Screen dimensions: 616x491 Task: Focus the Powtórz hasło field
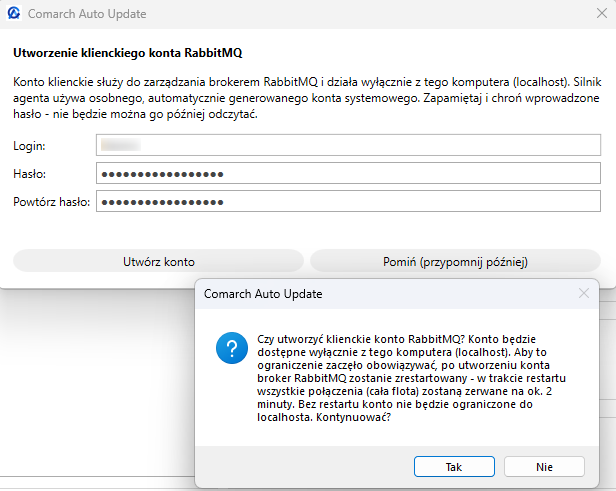click(x=348, y=201)
